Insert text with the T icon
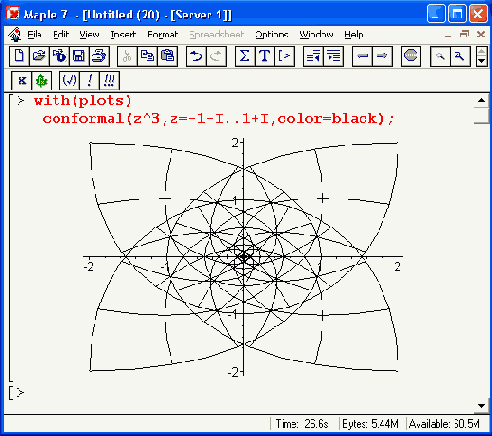Viewport: 492px width, 436px height. pos(265,56)
